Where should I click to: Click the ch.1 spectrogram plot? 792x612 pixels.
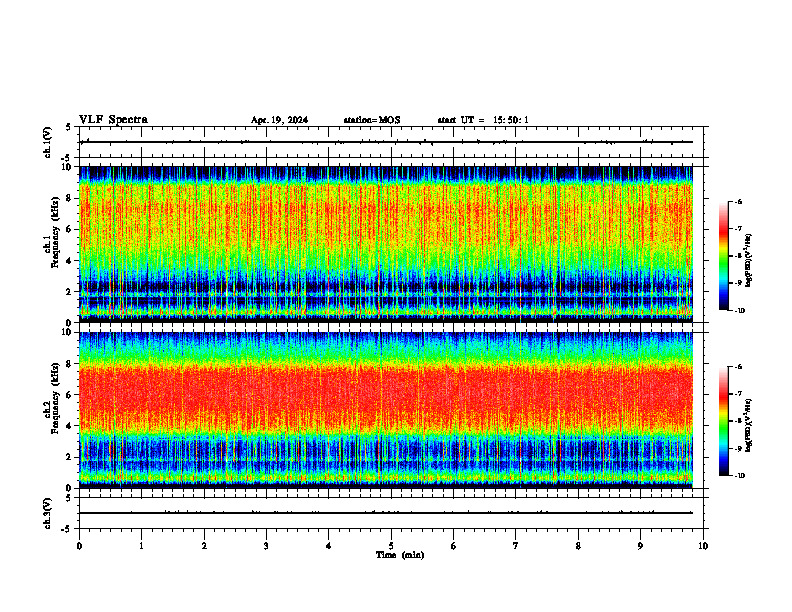(x=386, y=244)
